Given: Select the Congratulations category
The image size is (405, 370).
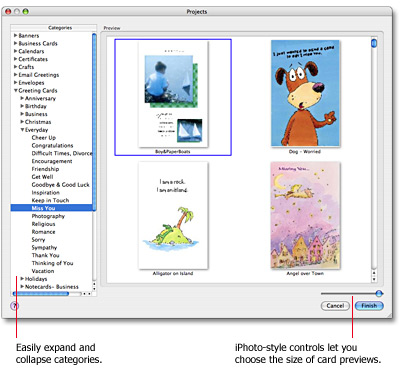Looking at the screenshot, I should pyautogui.click(x=52, y=145).
